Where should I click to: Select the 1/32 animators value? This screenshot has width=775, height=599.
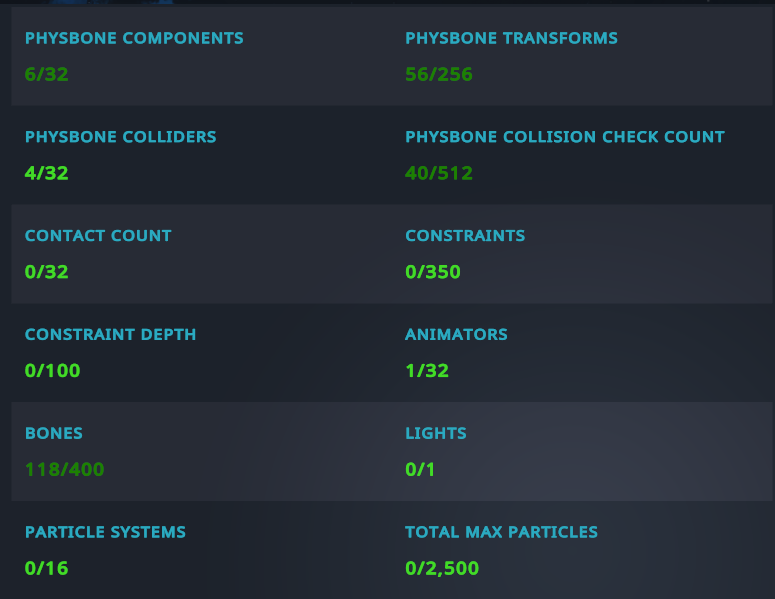(x=427, y=371)
